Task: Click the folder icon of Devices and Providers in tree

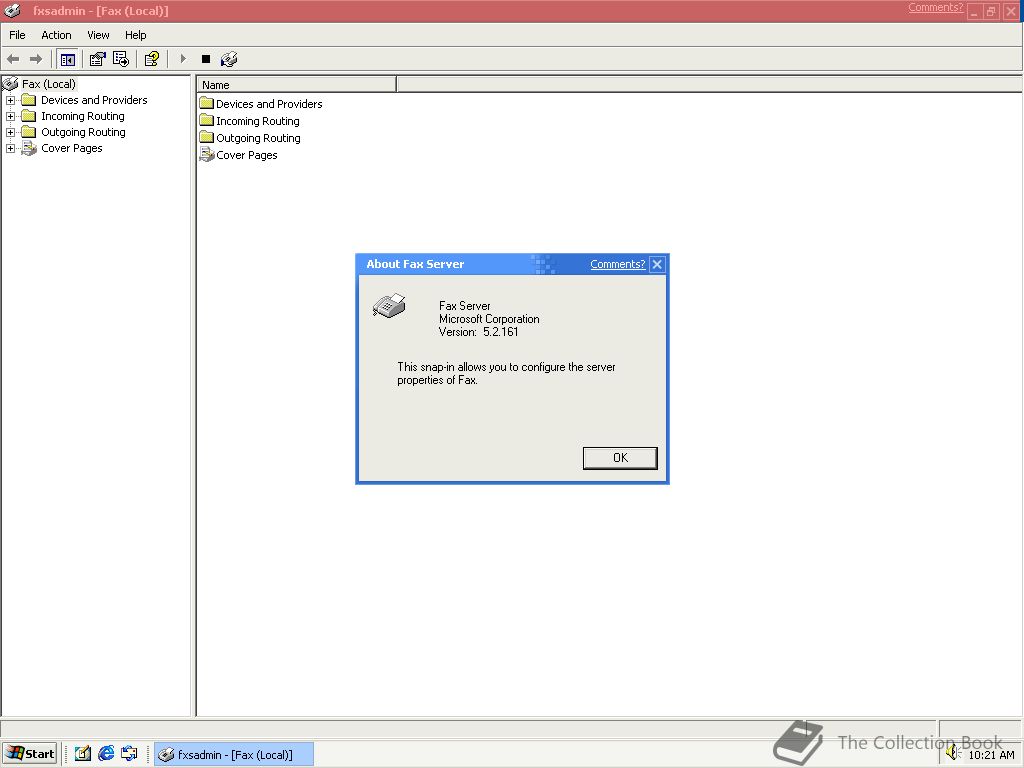Action: pos(29,100)
